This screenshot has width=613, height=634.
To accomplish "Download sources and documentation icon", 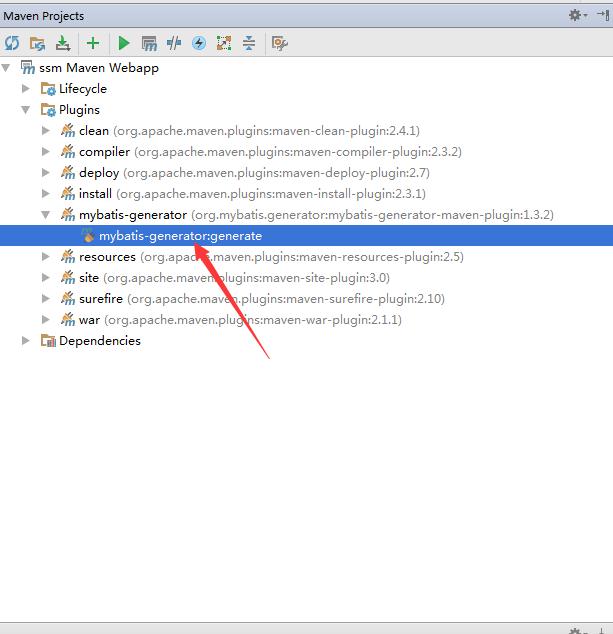I will 63,43.
